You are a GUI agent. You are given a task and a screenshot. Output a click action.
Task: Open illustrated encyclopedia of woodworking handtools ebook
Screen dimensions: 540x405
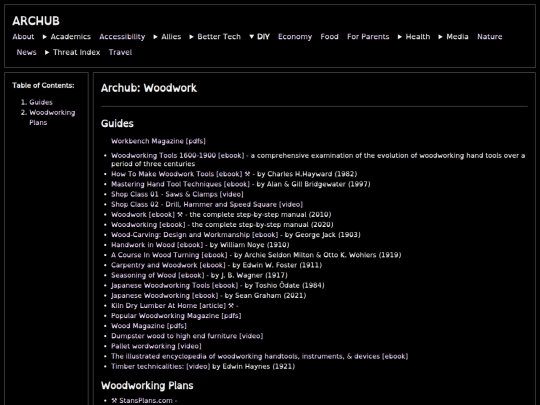[259, 356]
